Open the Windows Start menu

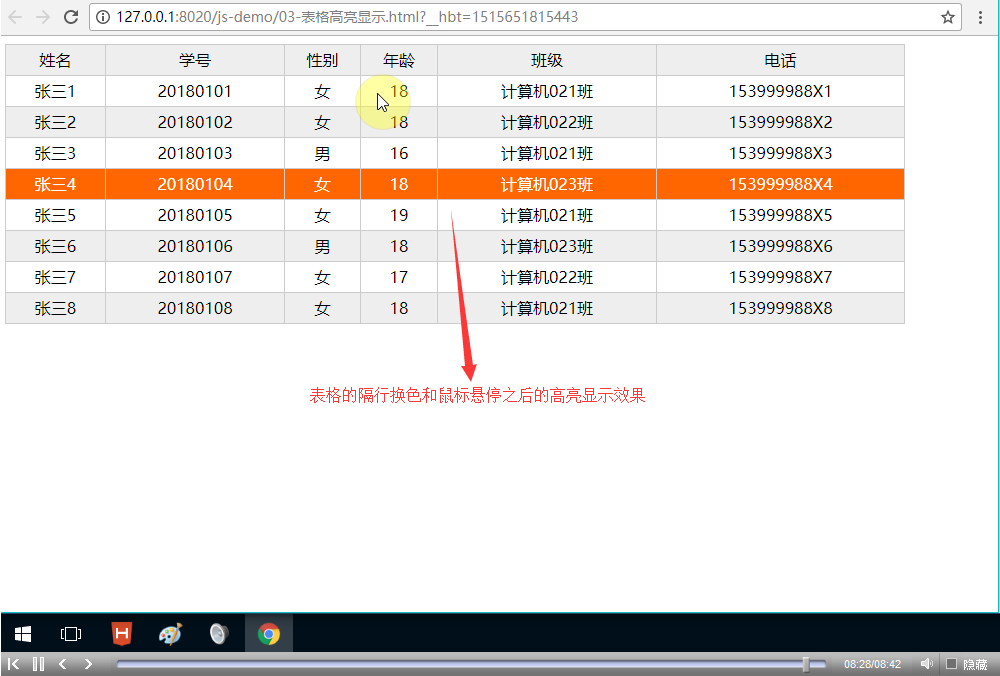[22, 634]
